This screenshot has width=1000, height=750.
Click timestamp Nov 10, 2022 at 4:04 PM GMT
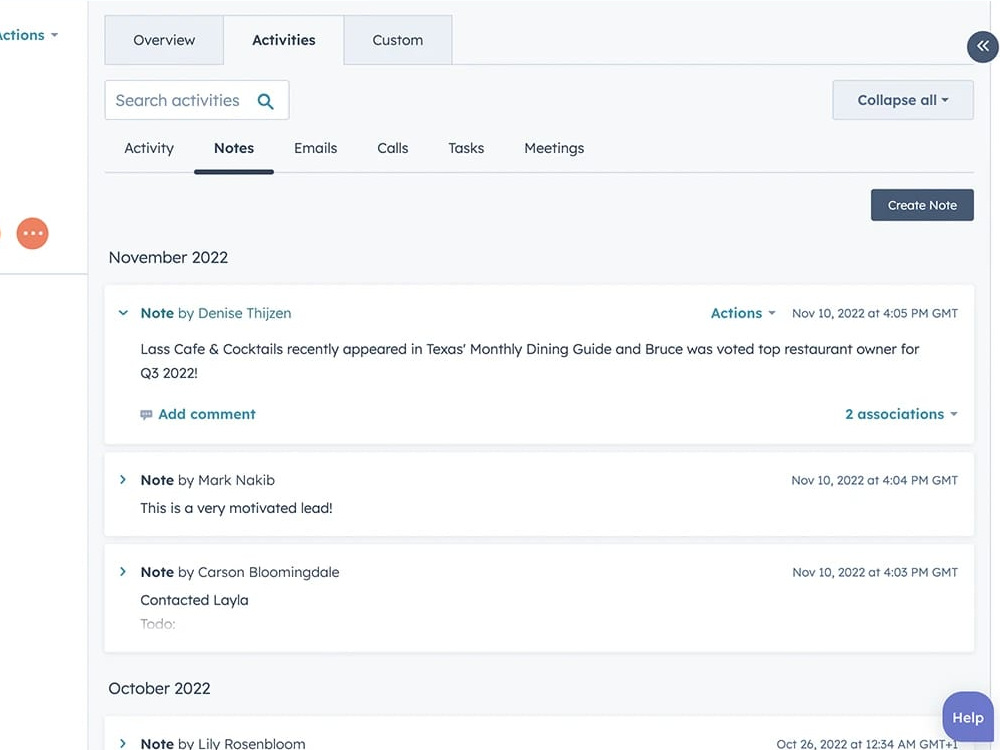click(x=875, y=480)
